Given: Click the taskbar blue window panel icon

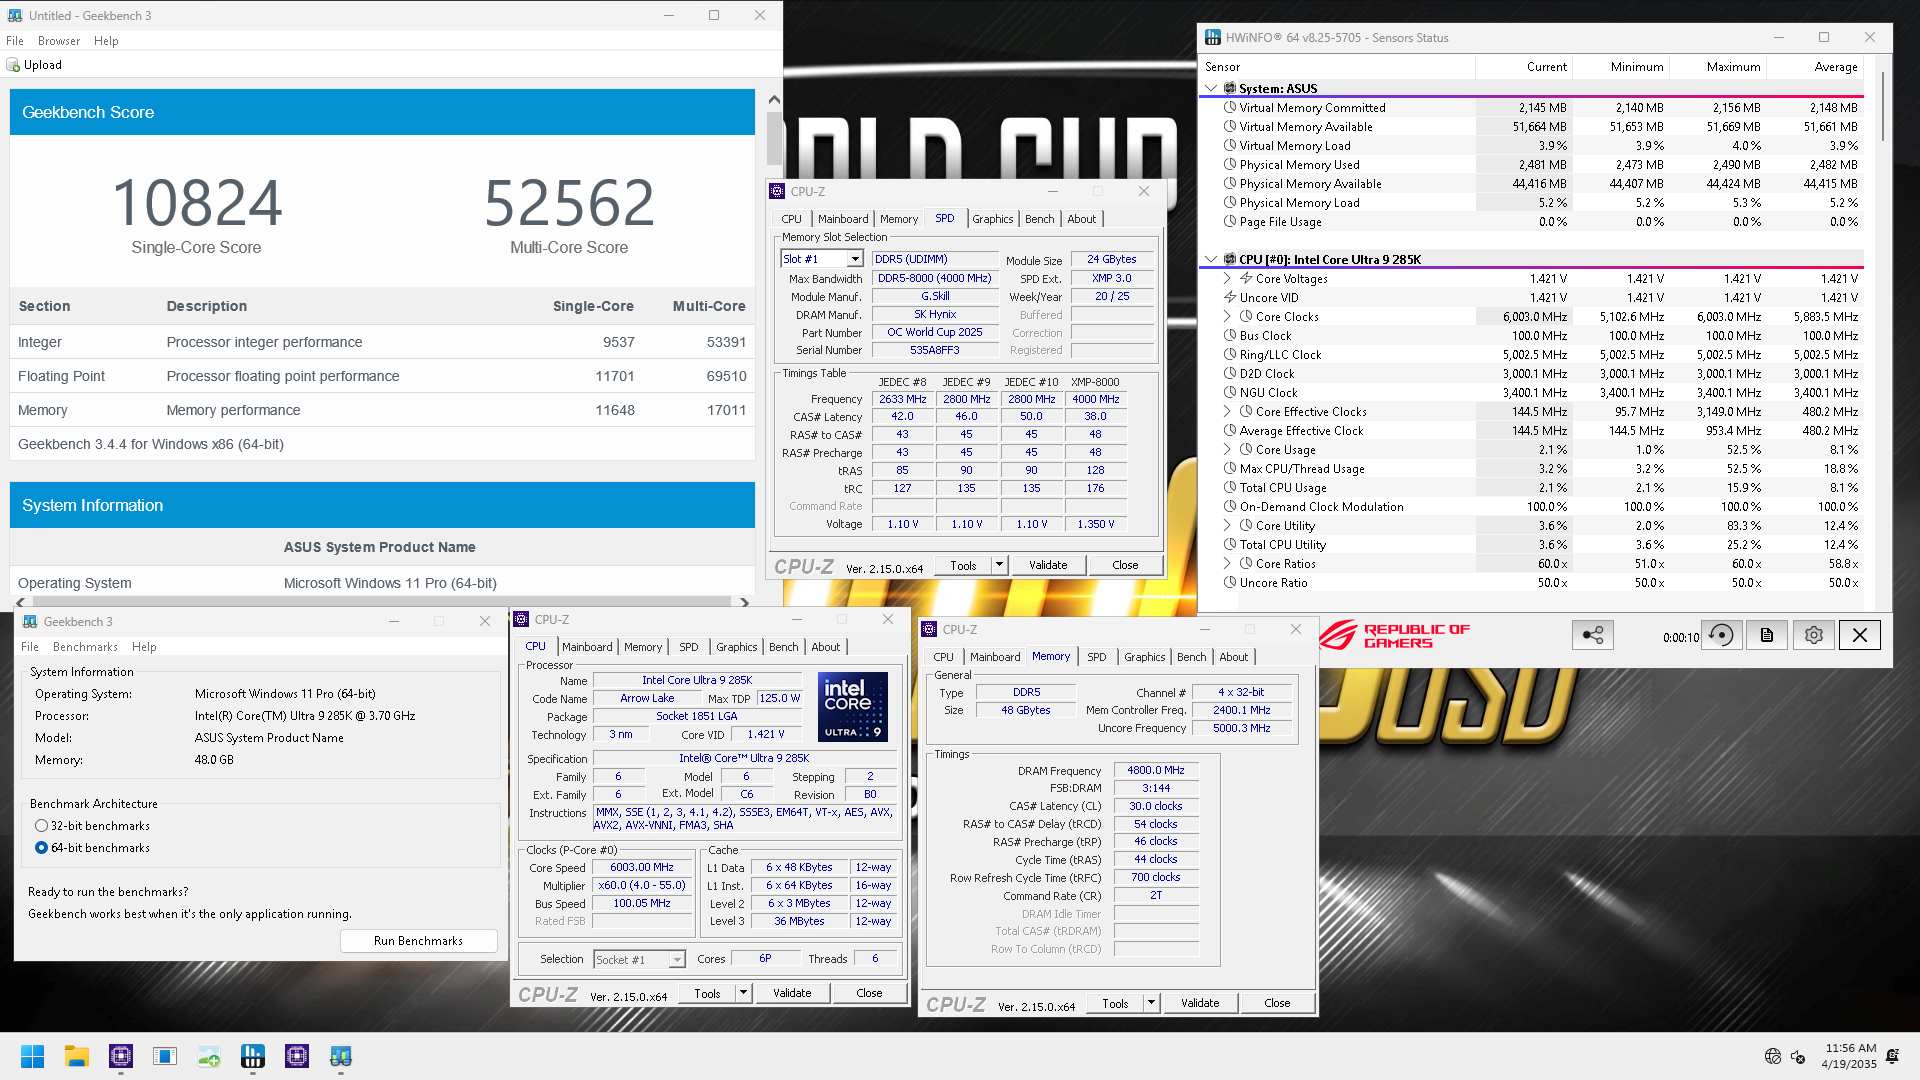Looking at the screenshot, I should click(165, 1056).
